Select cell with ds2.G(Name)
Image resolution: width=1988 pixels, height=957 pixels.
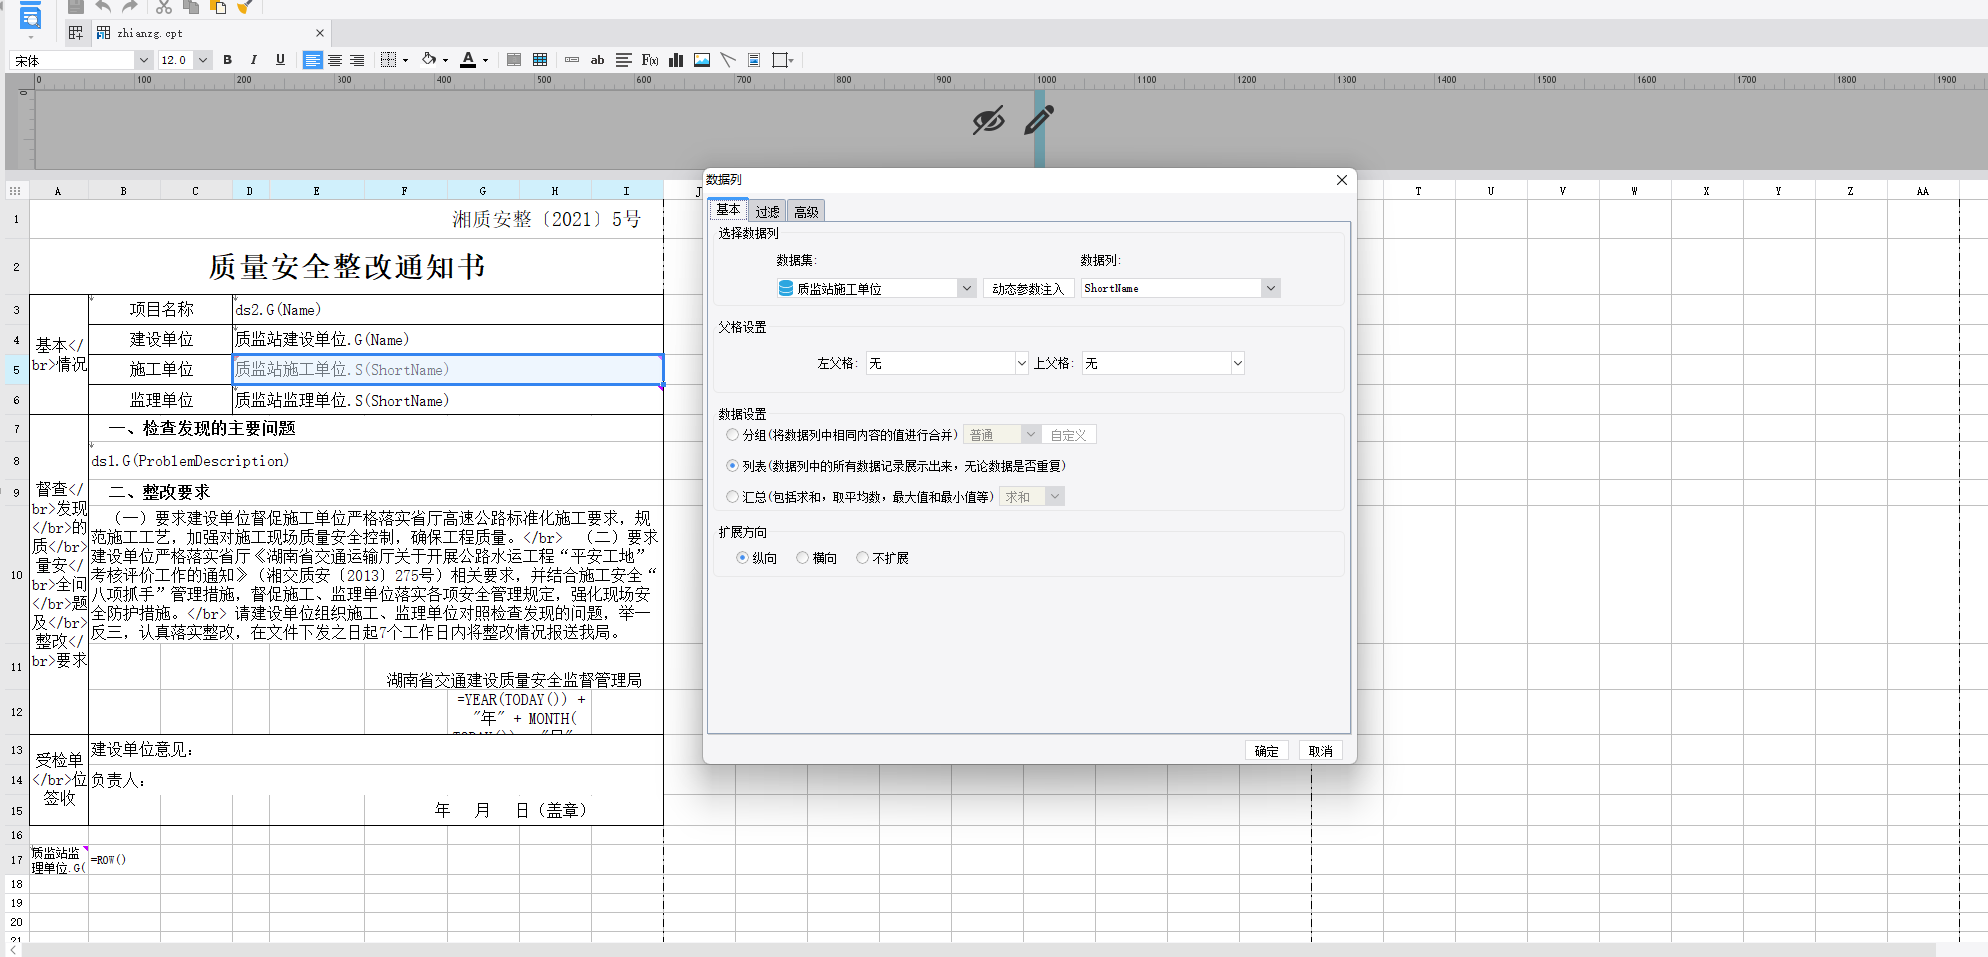447,310
